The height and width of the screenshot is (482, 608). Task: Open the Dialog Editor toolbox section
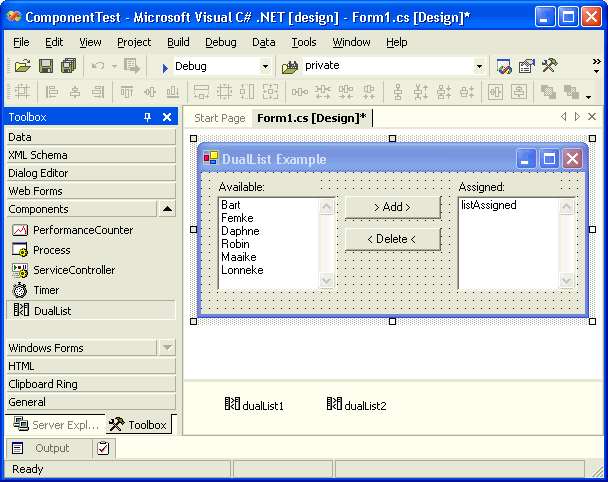[x=91, y=173]
